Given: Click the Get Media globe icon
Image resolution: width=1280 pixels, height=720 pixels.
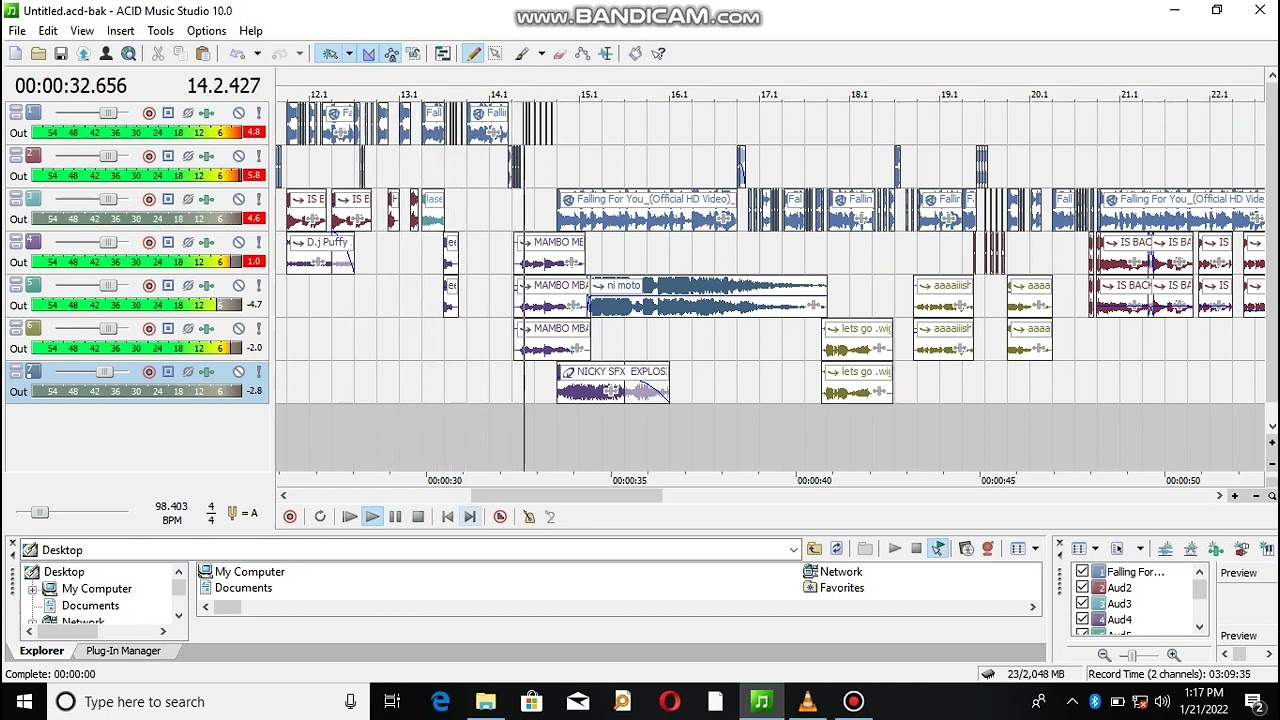Looking at the screenshot, I should tap(129, 54).
